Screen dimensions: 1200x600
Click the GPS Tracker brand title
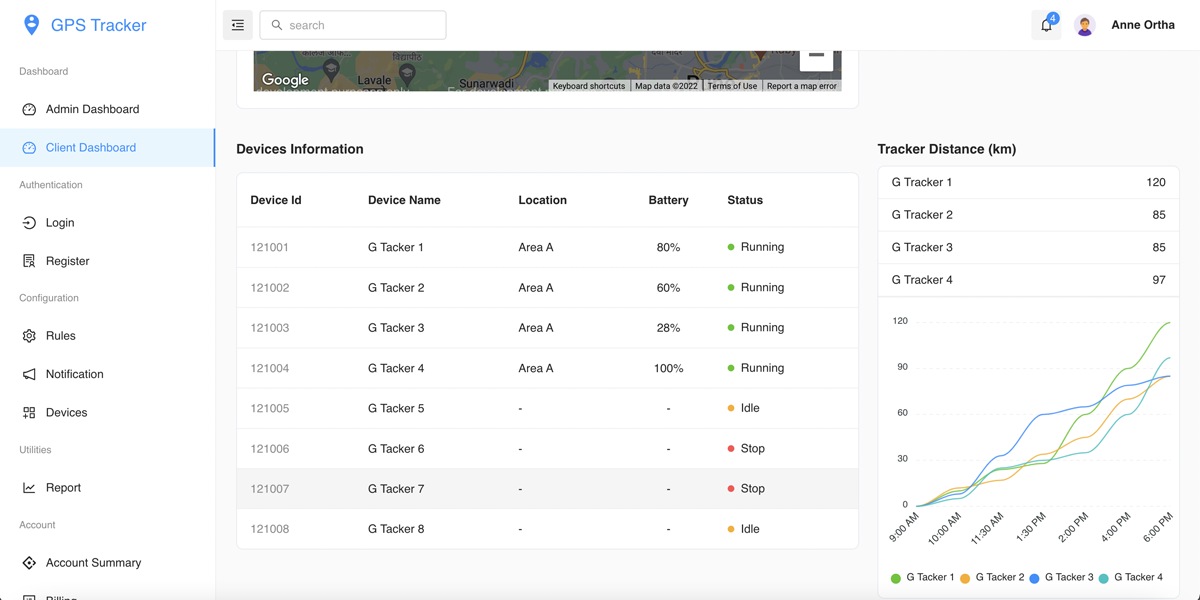(x=99, y=25)
